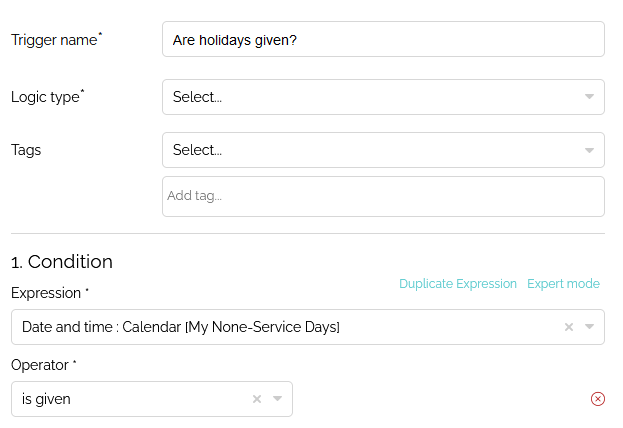
Task: Focus the Trigger name text field
Action: tap(383, 39)
